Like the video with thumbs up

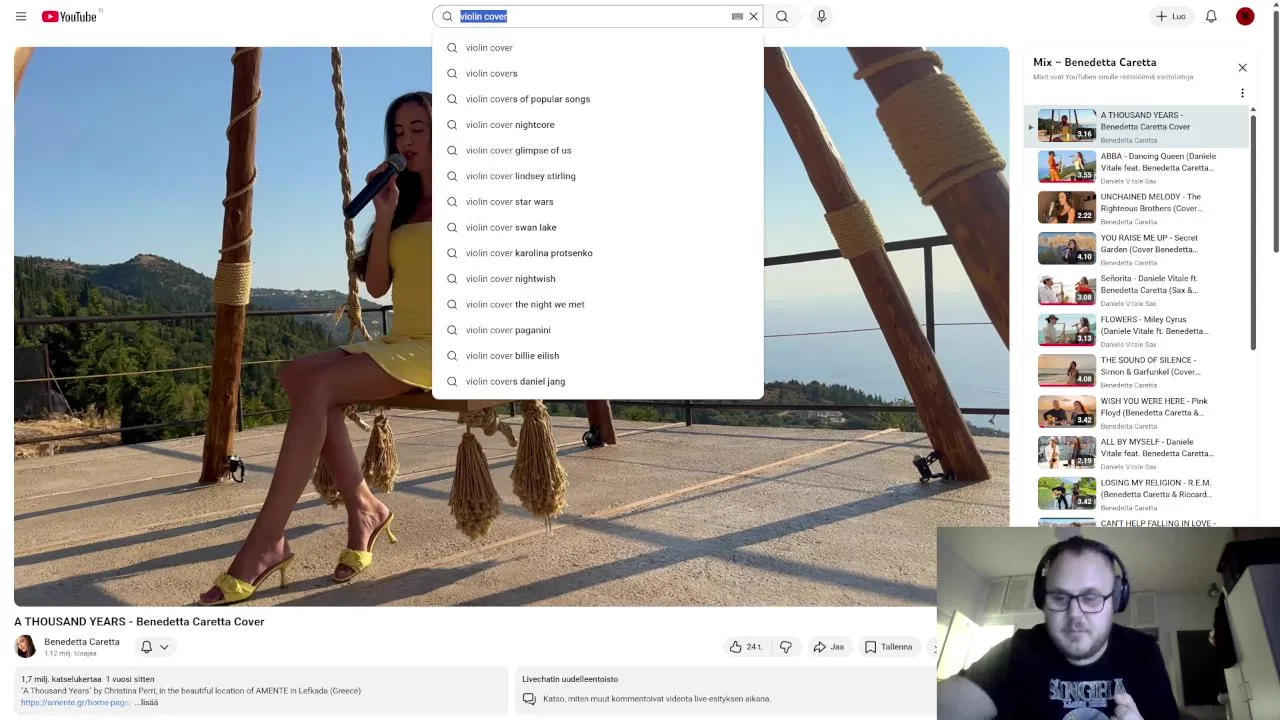pos(747,647)
